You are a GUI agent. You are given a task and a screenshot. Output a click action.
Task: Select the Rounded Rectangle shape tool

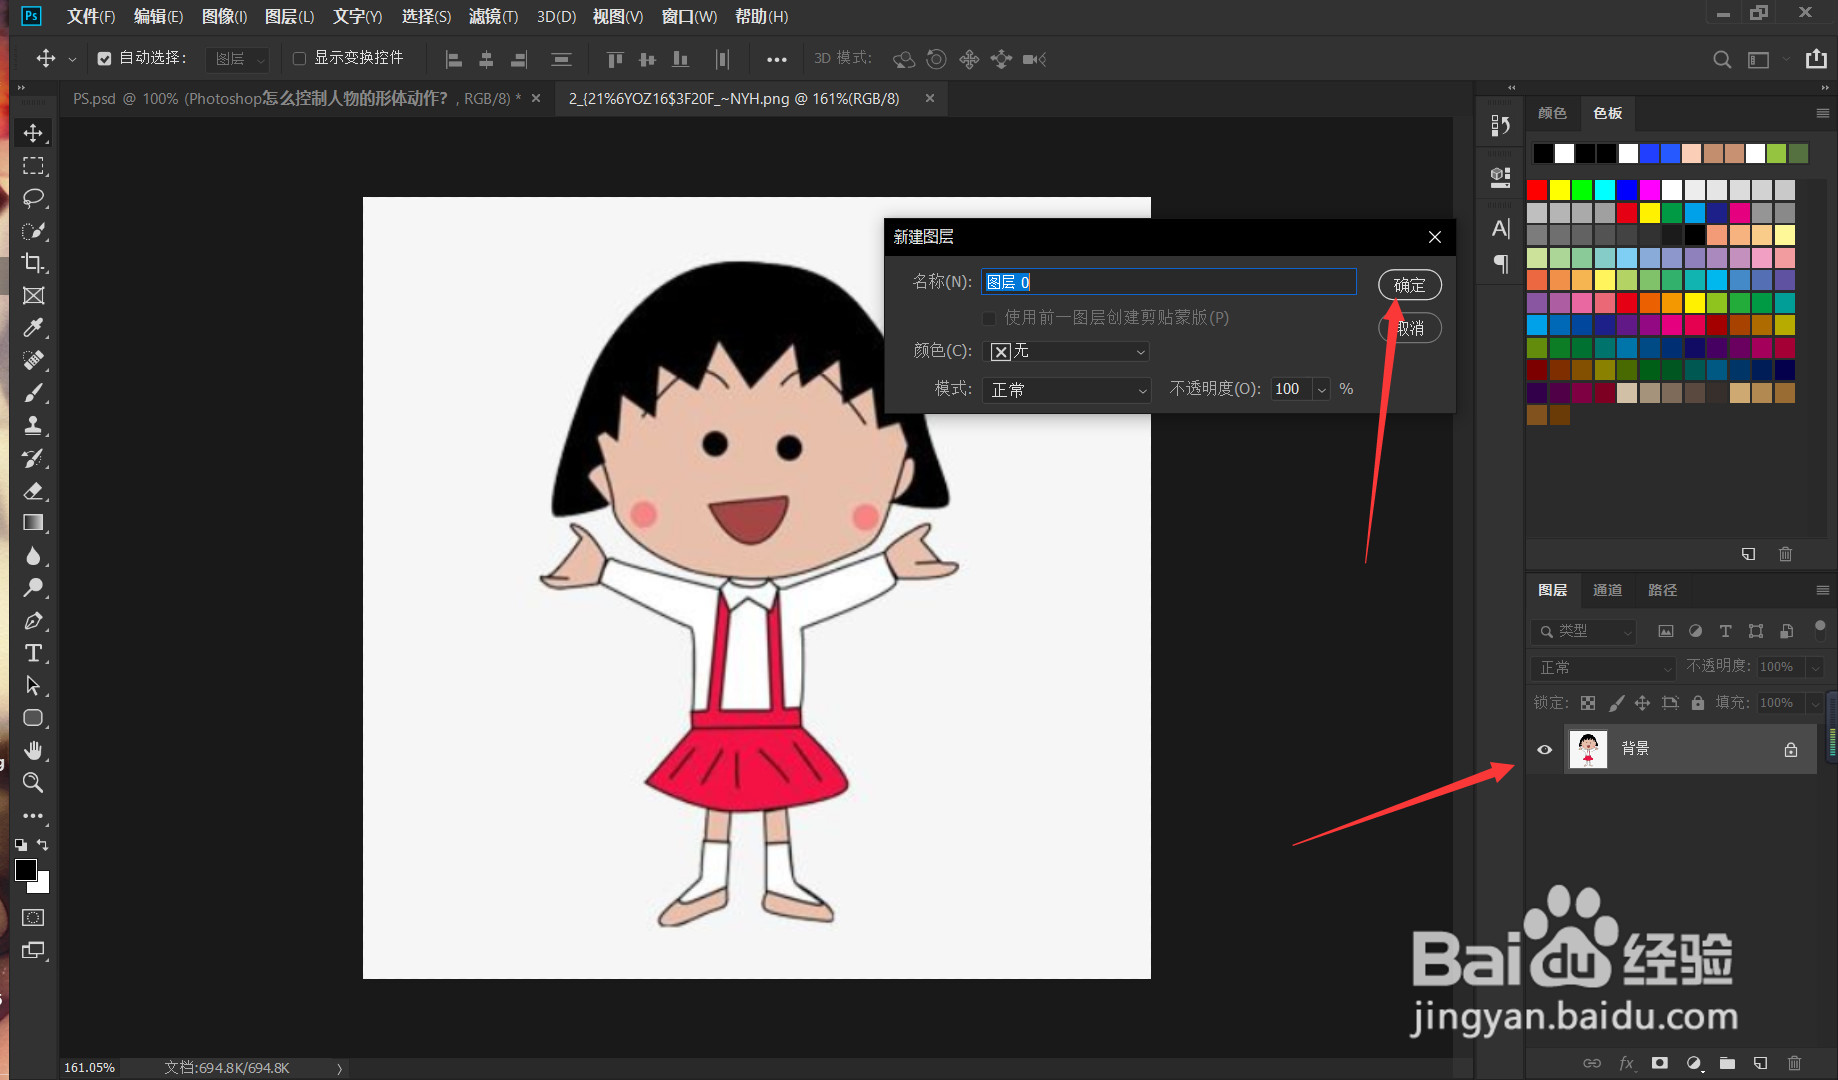click(33, 718)
